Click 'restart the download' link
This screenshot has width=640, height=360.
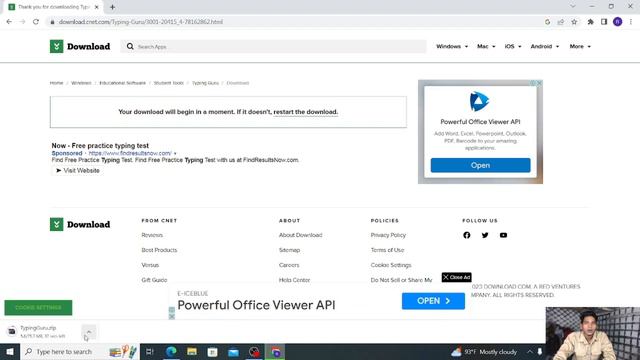(305, 112)
